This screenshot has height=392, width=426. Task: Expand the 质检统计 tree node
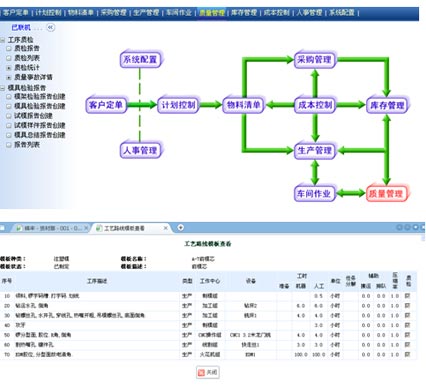(9, 68)
